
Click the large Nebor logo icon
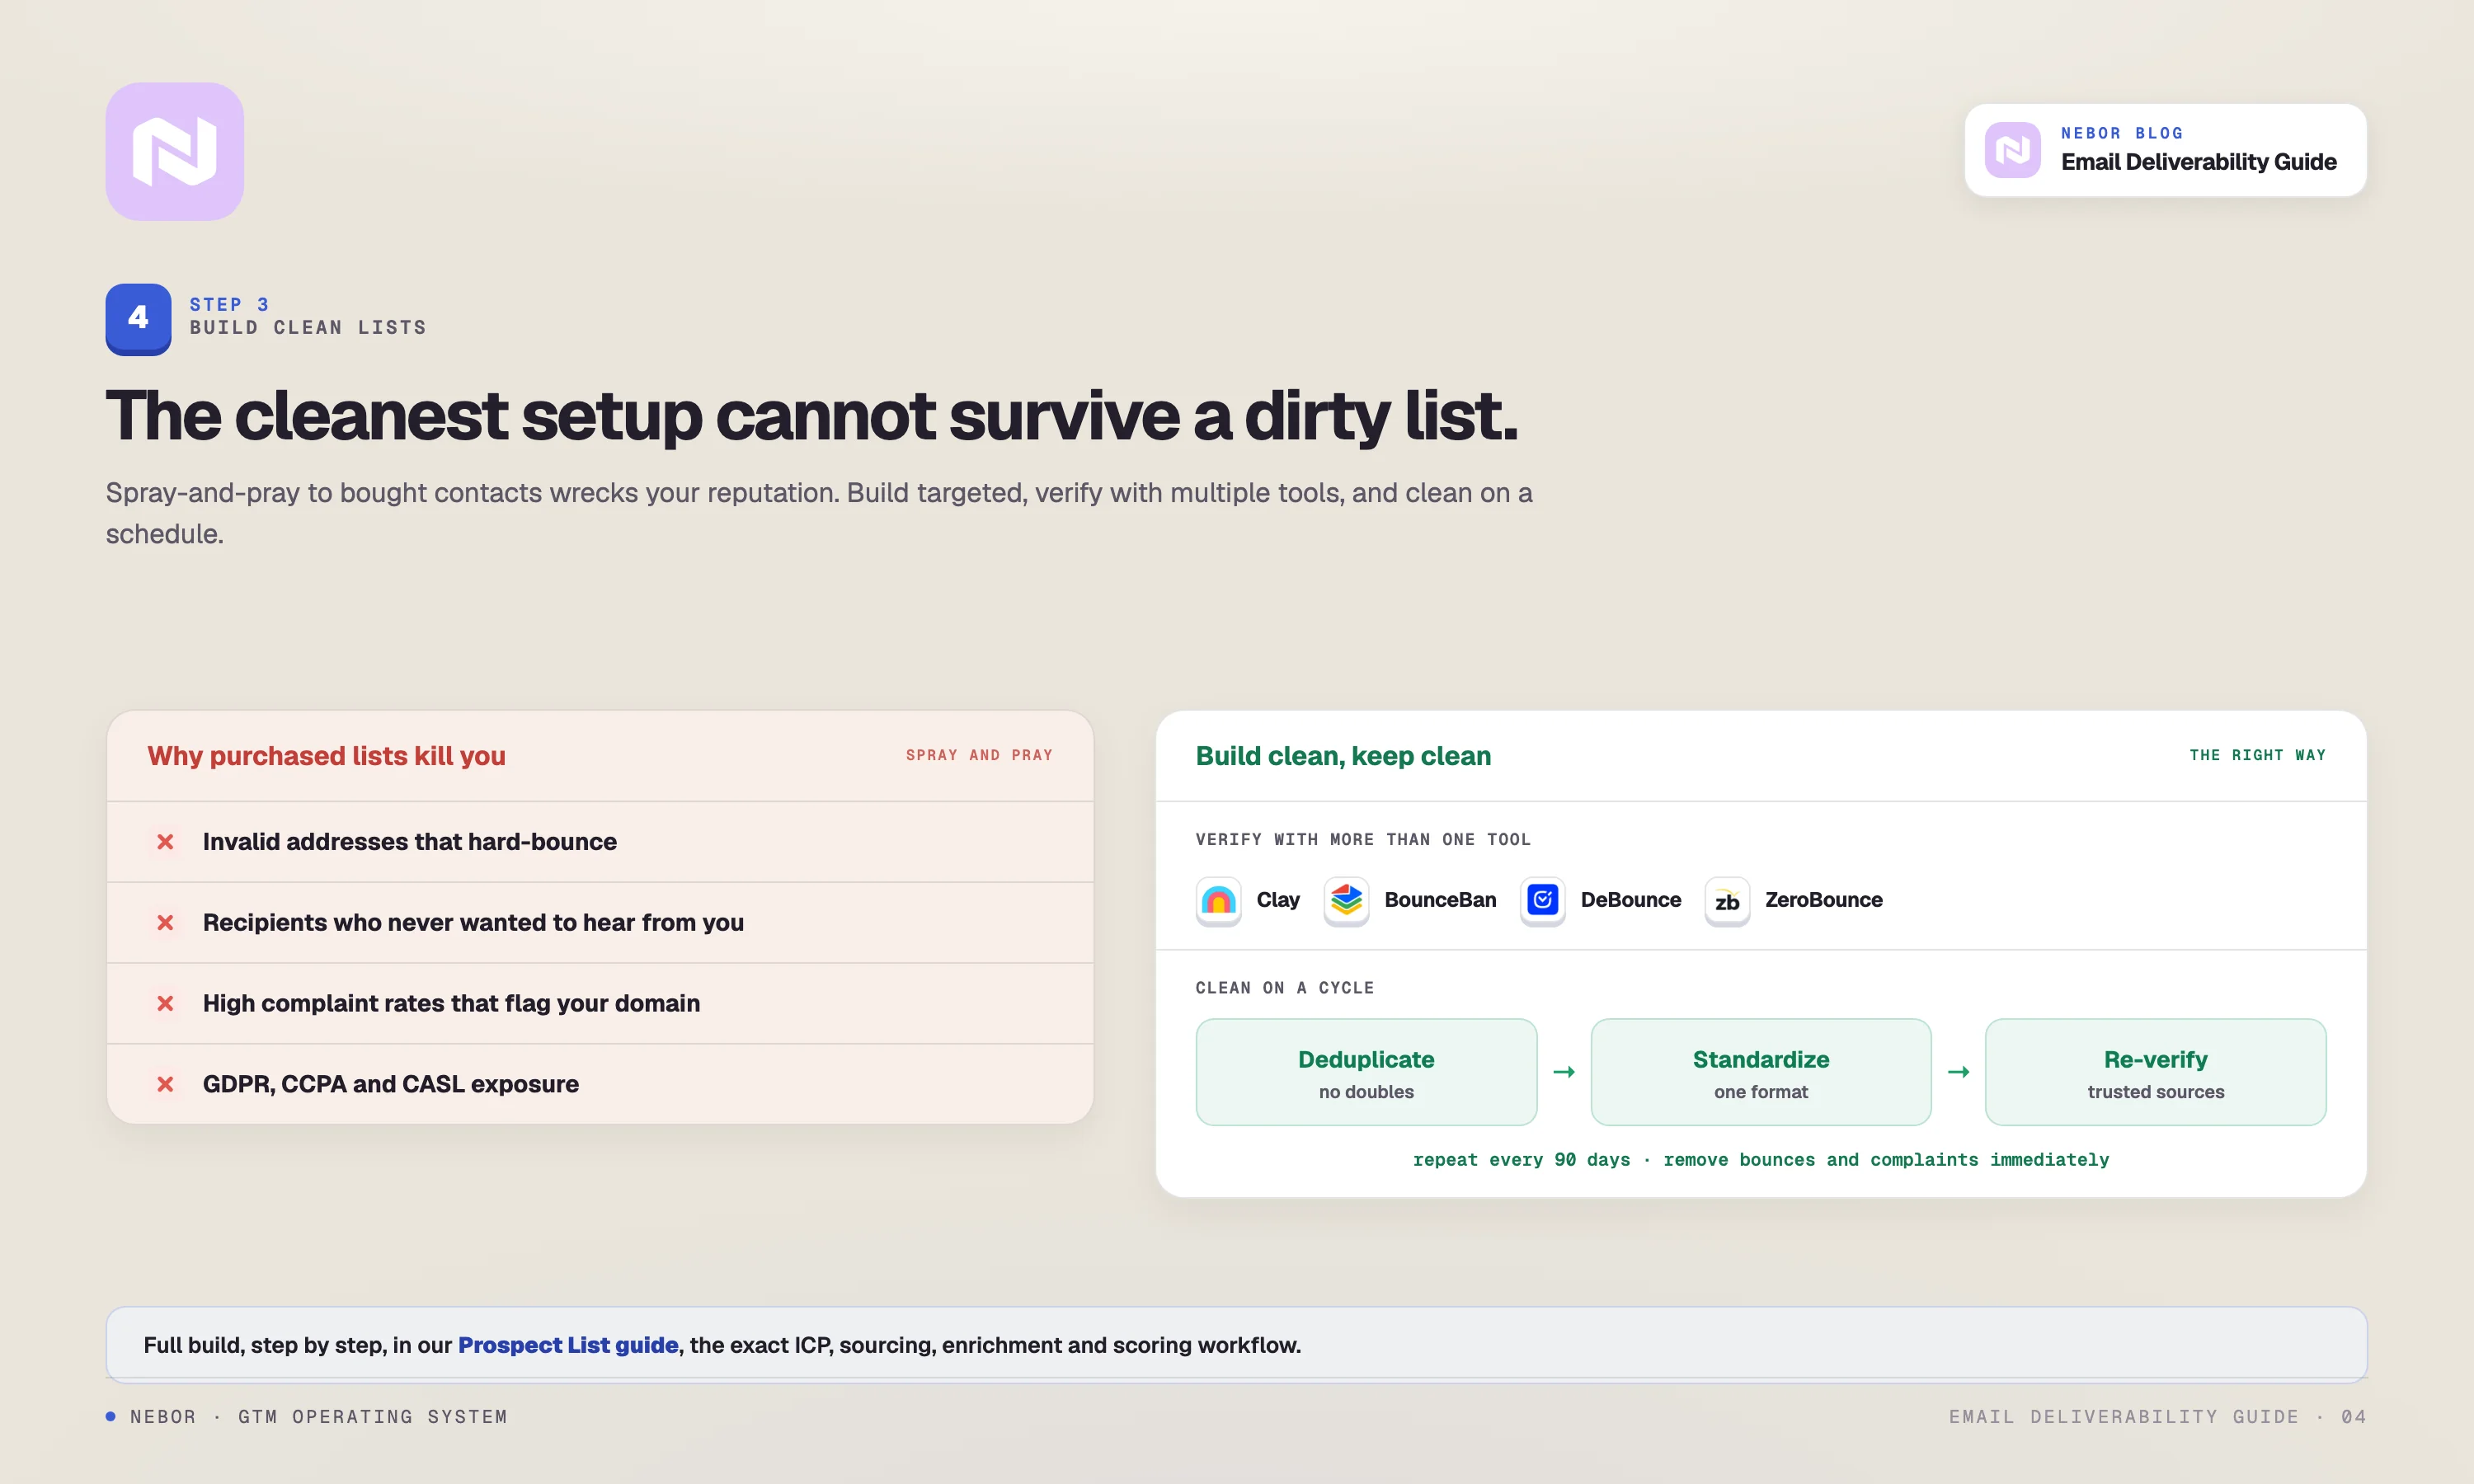(x=175, y=151)
